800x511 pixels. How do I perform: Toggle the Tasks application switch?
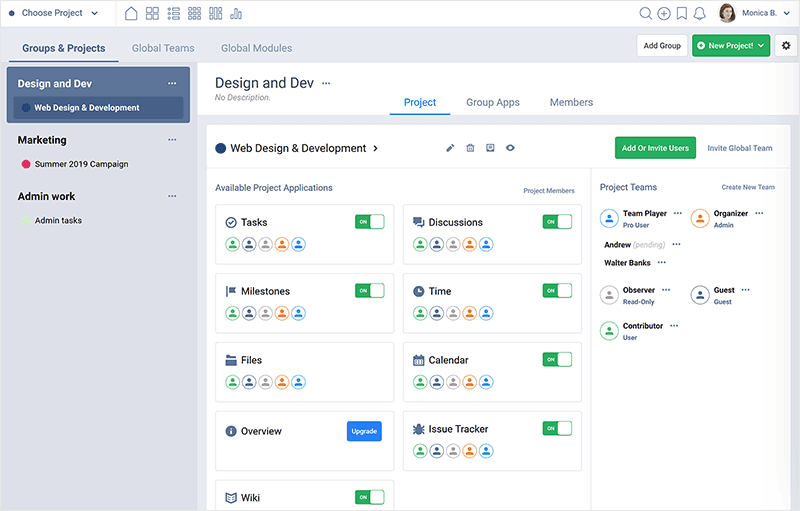coord(369,222)
